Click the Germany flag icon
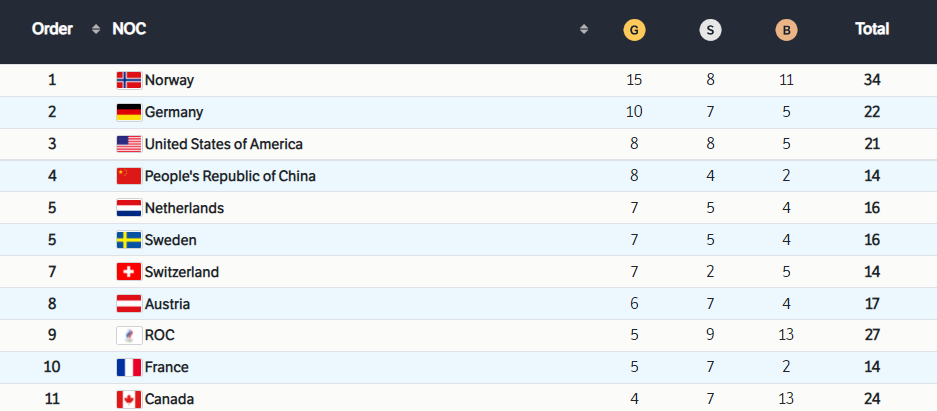This screenshot has height=411, width=937. 129,112
